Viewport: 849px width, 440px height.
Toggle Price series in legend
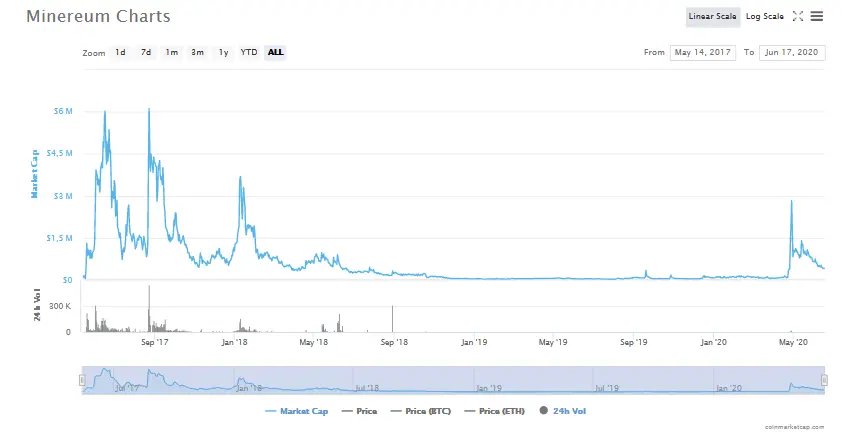click(360, 411)
